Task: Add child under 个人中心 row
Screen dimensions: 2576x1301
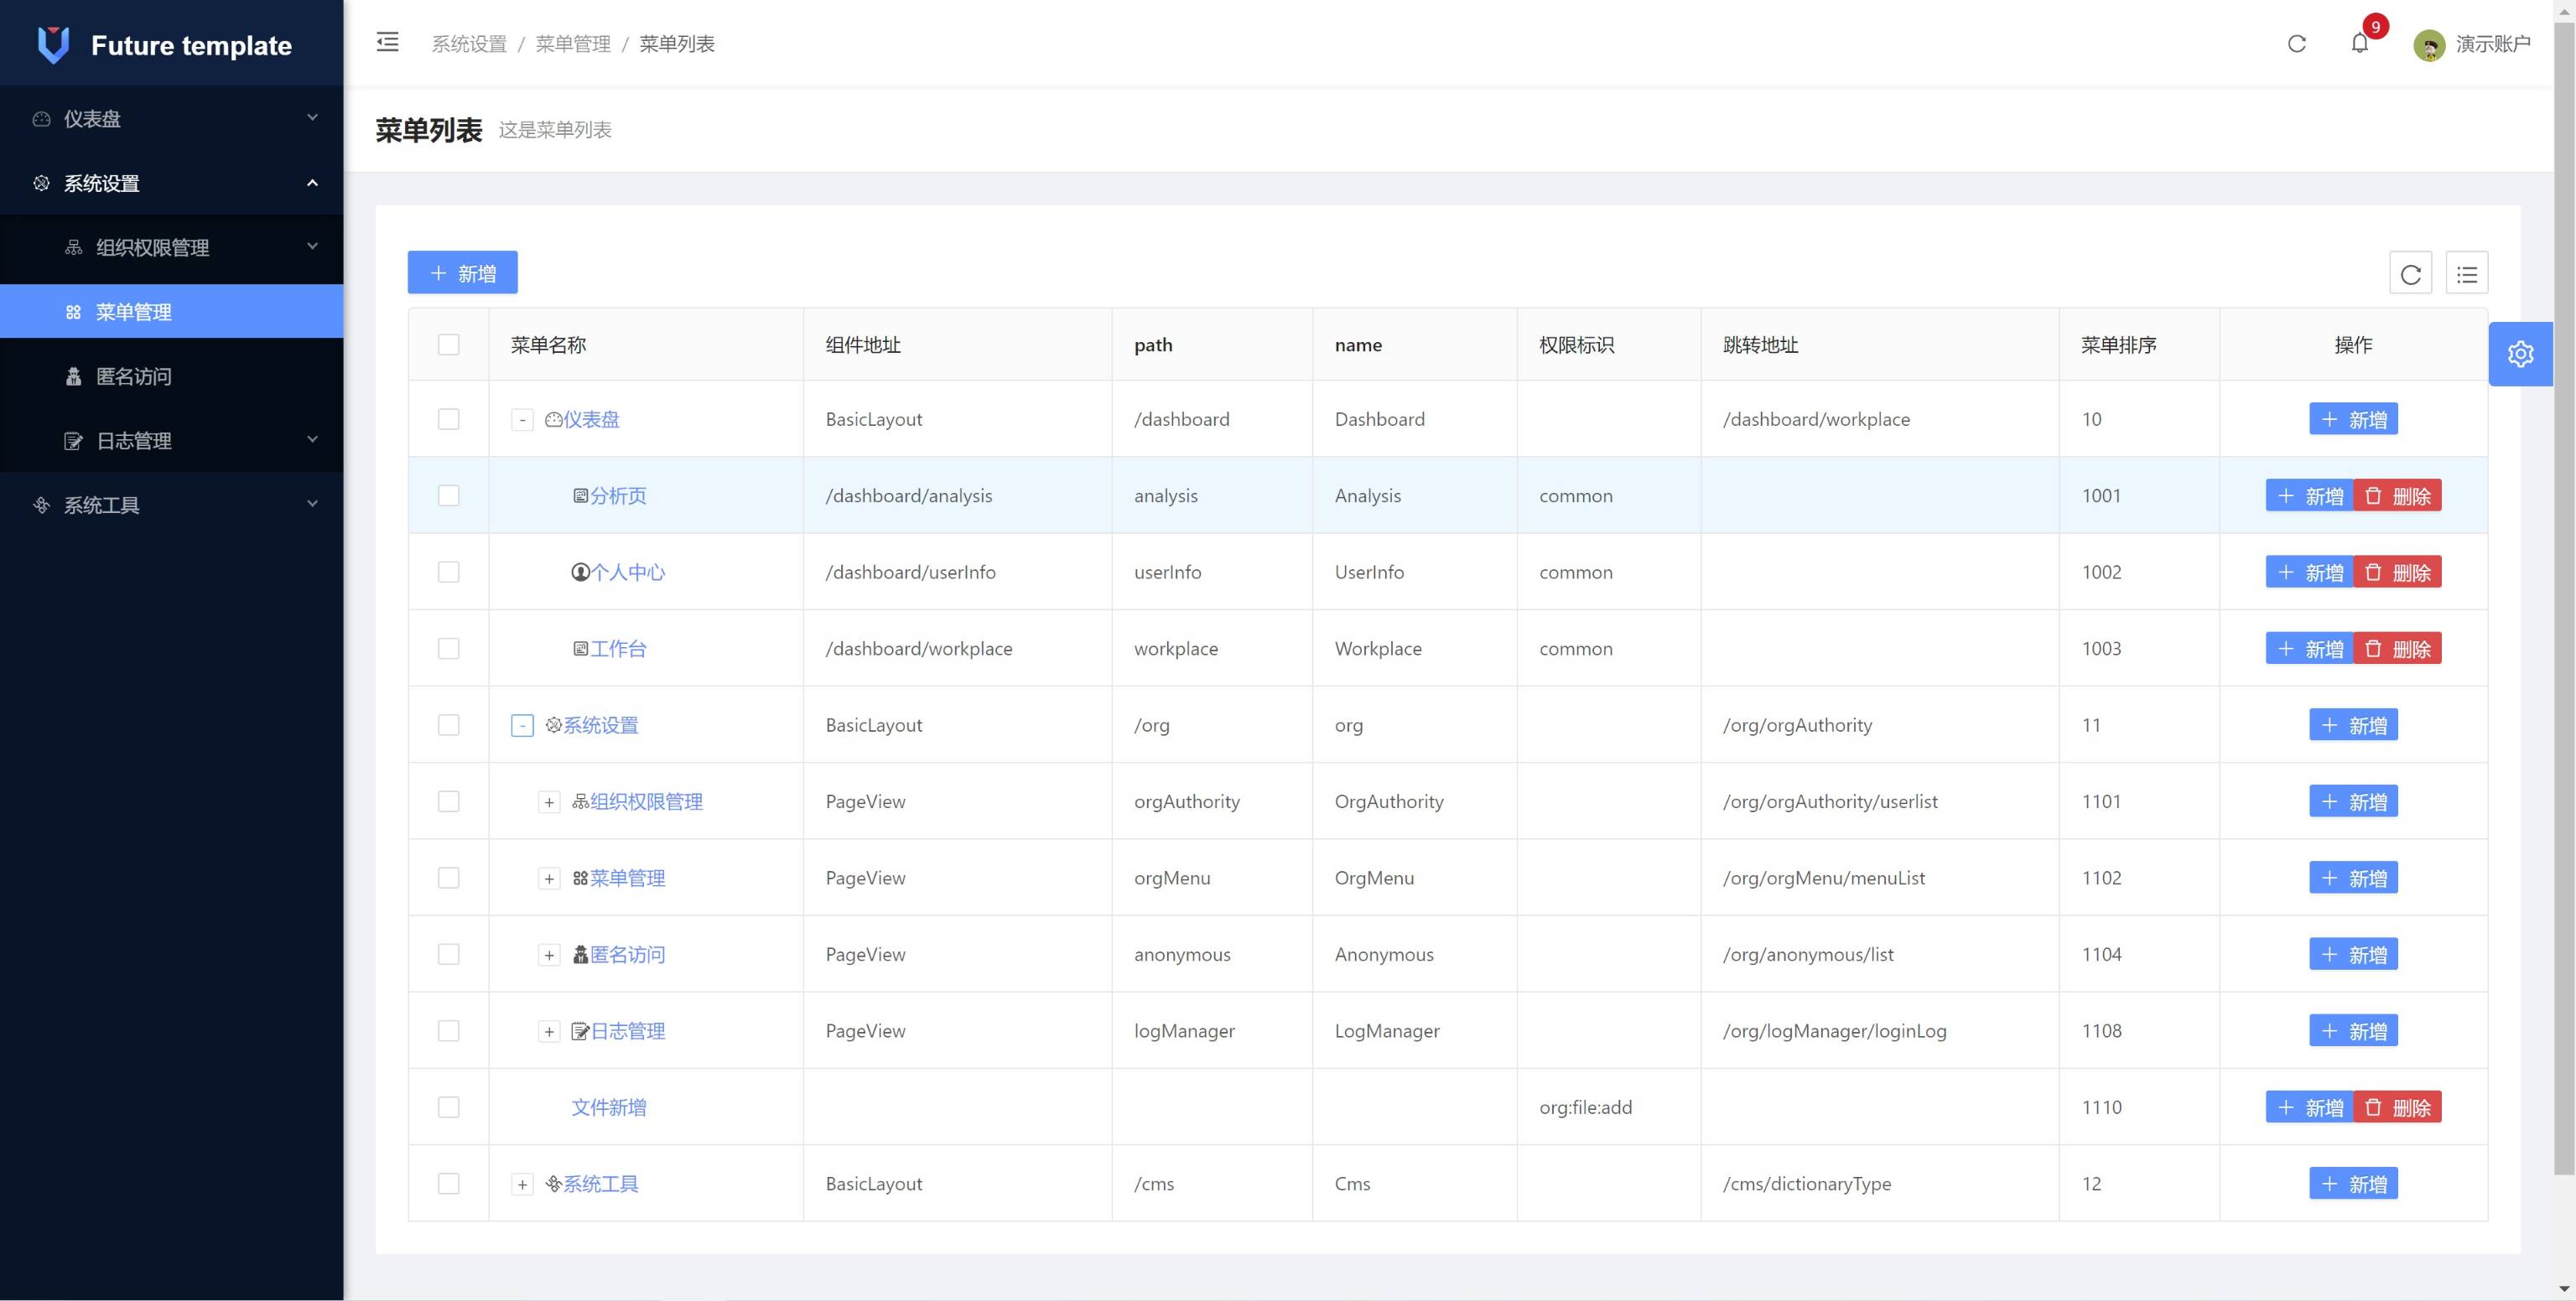Action: click(x=2309, y=572)
